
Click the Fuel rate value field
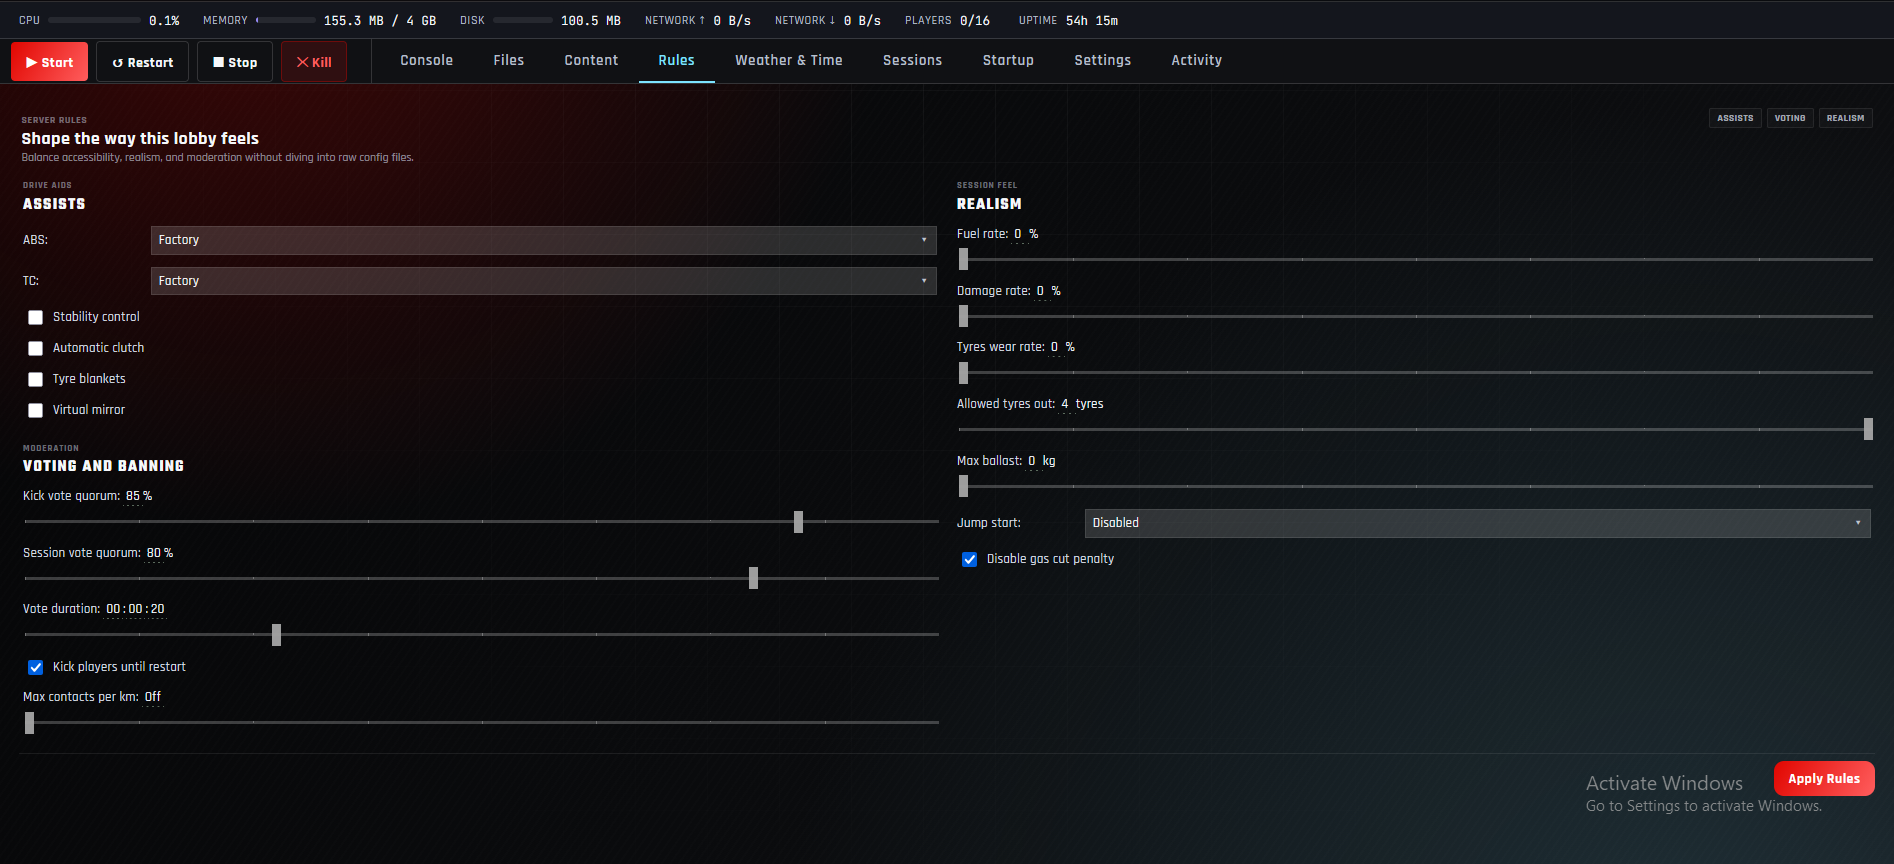[1019, 235]
